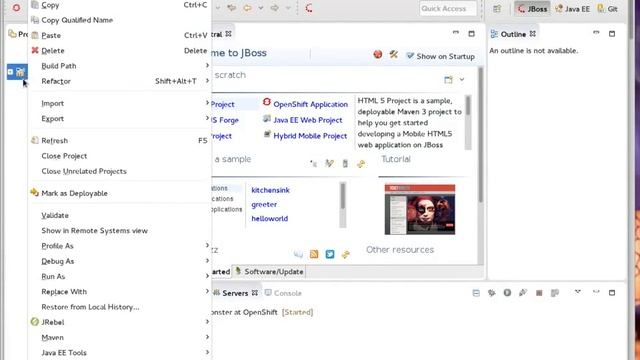Open the Export submenu
Viewport: 640px width, 360px height.
pos(119,119)
